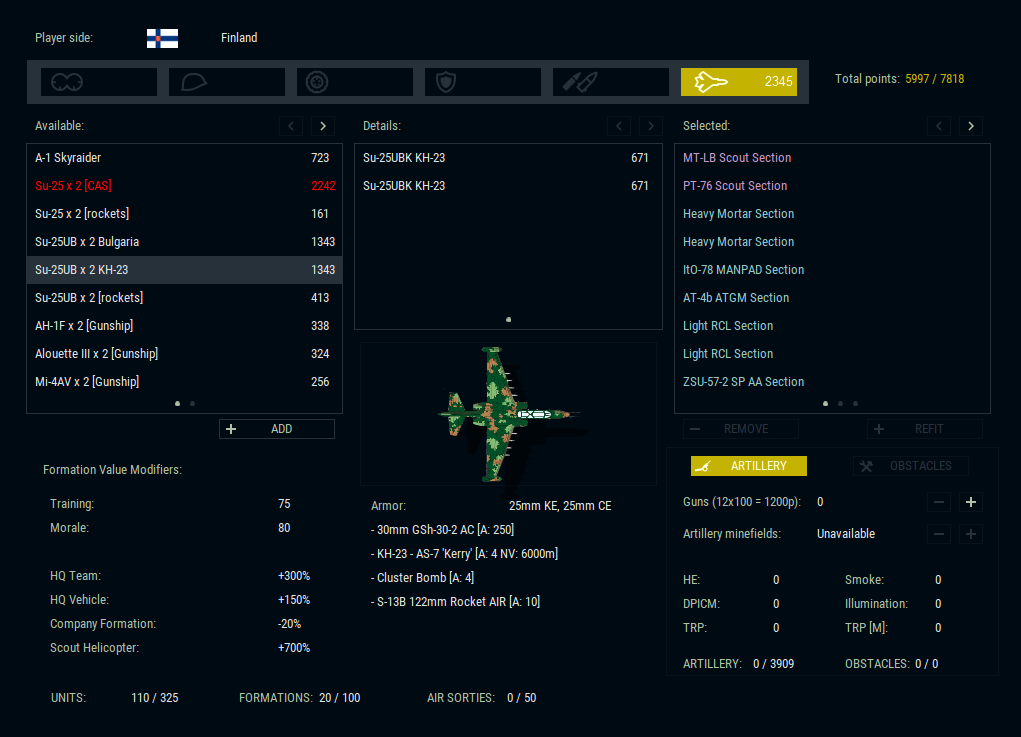Select Su-25UB x 2 Bulgaria entry
The height and width of the screenshot is (737, 1021).
tap(184, 242)
